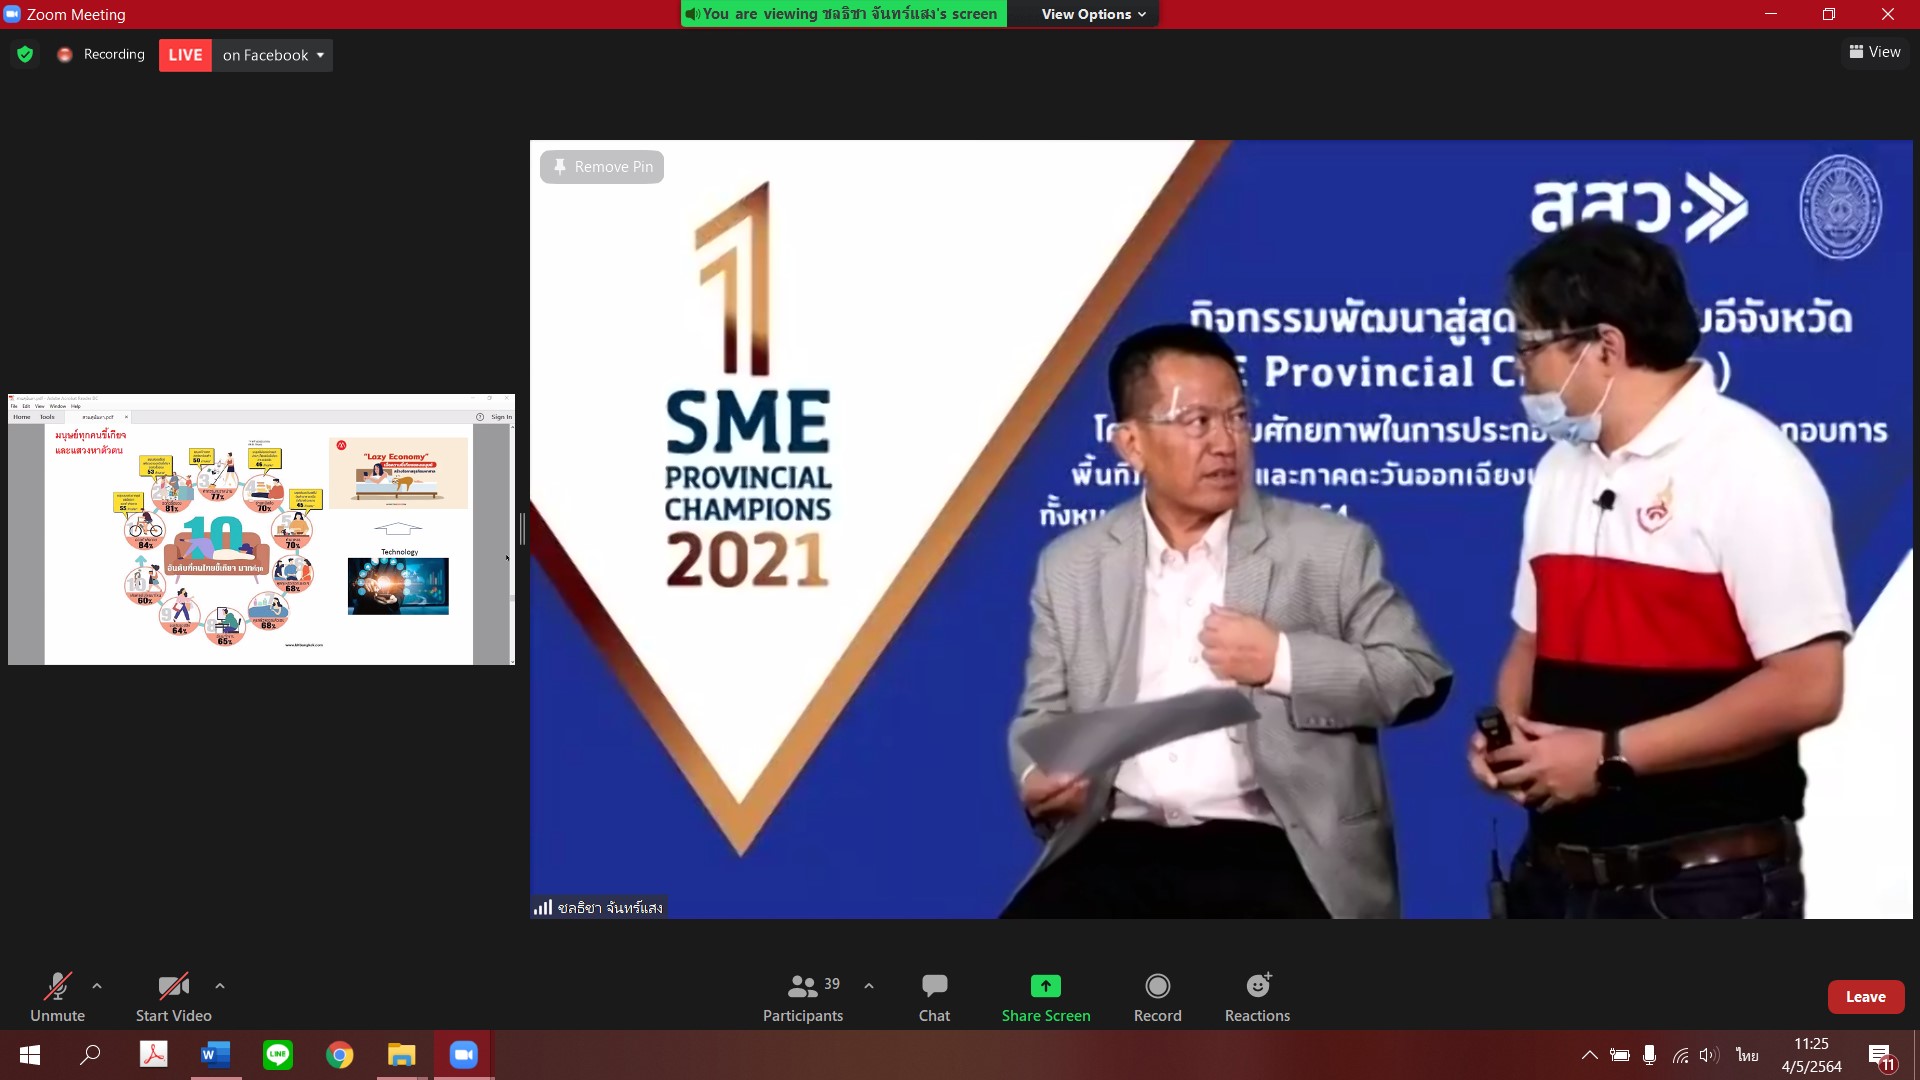
Task: Expand participants options arrow
Action: (x=869, y=986)
